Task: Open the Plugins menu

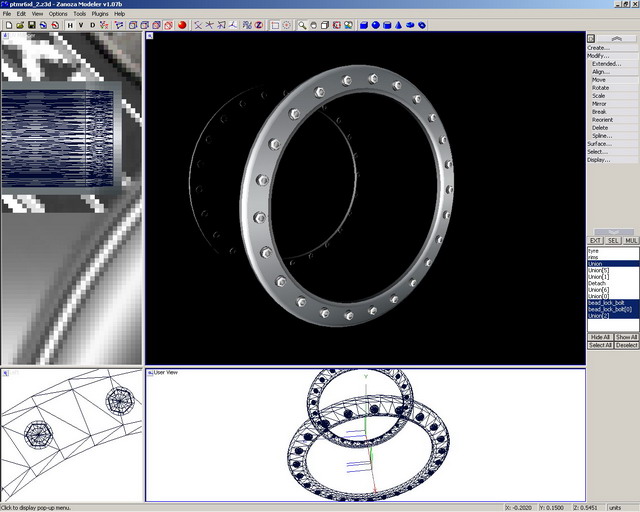Action: (100, 14)
